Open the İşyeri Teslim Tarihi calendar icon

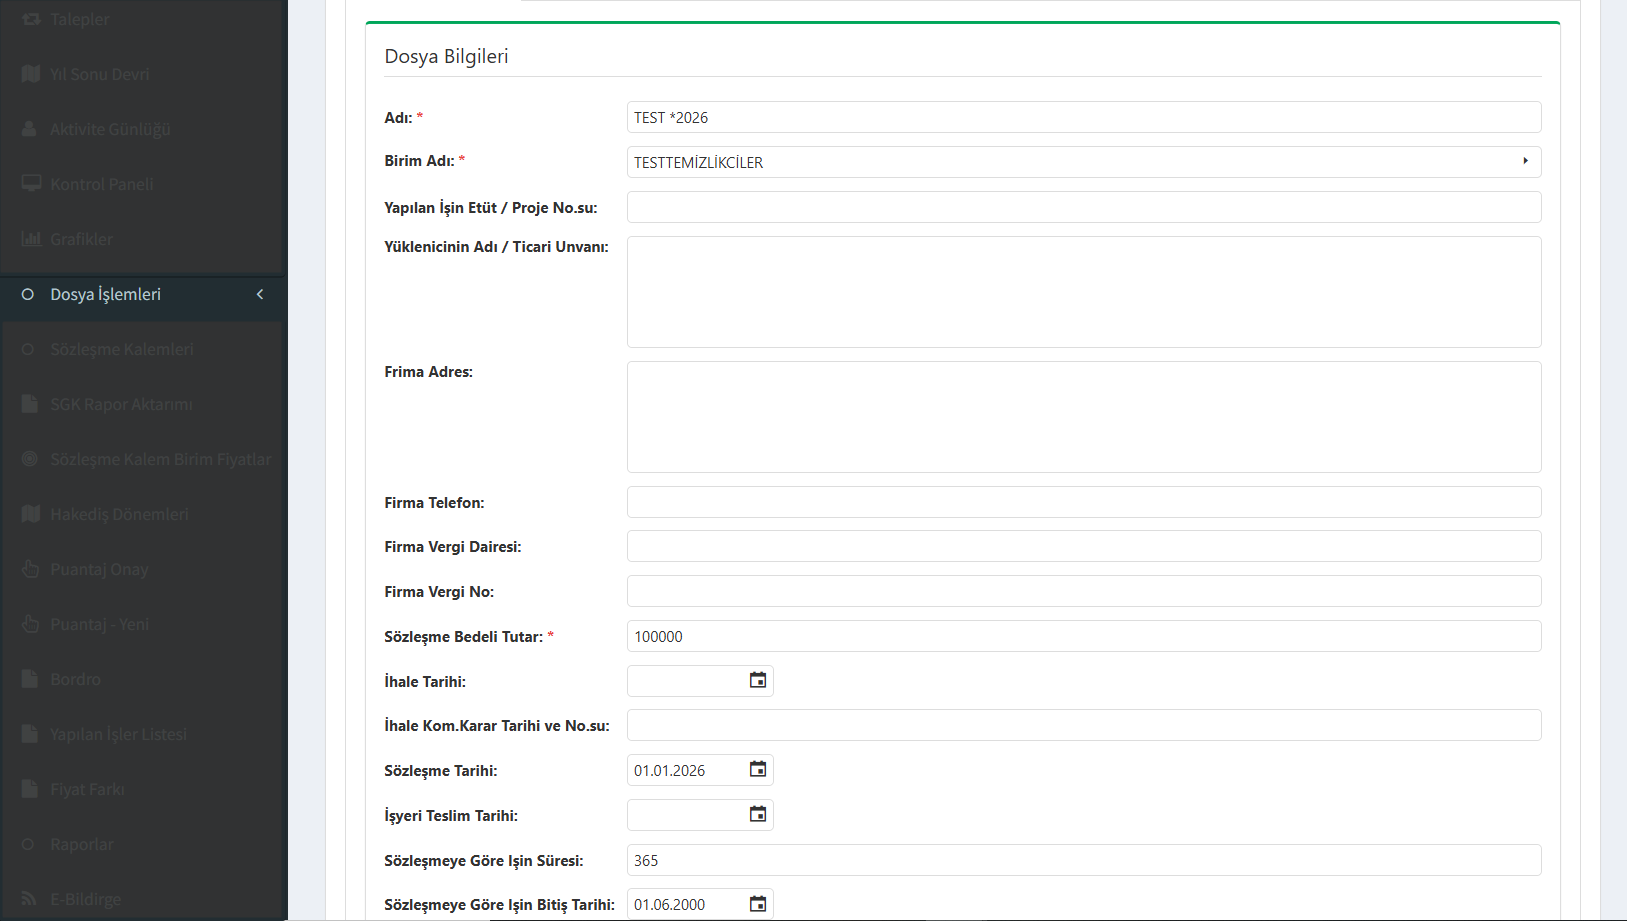758,815
